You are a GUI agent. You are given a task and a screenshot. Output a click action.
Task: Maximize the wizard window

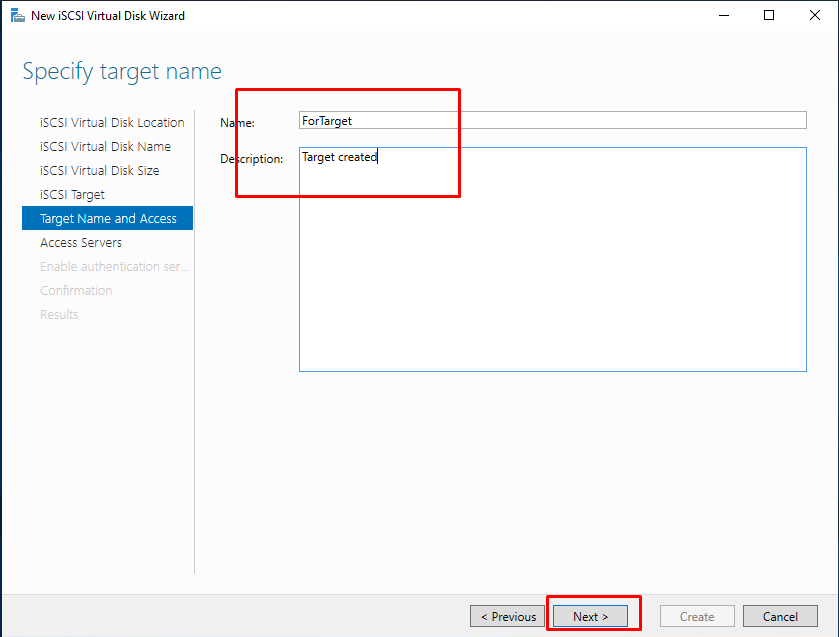point(769,16)
